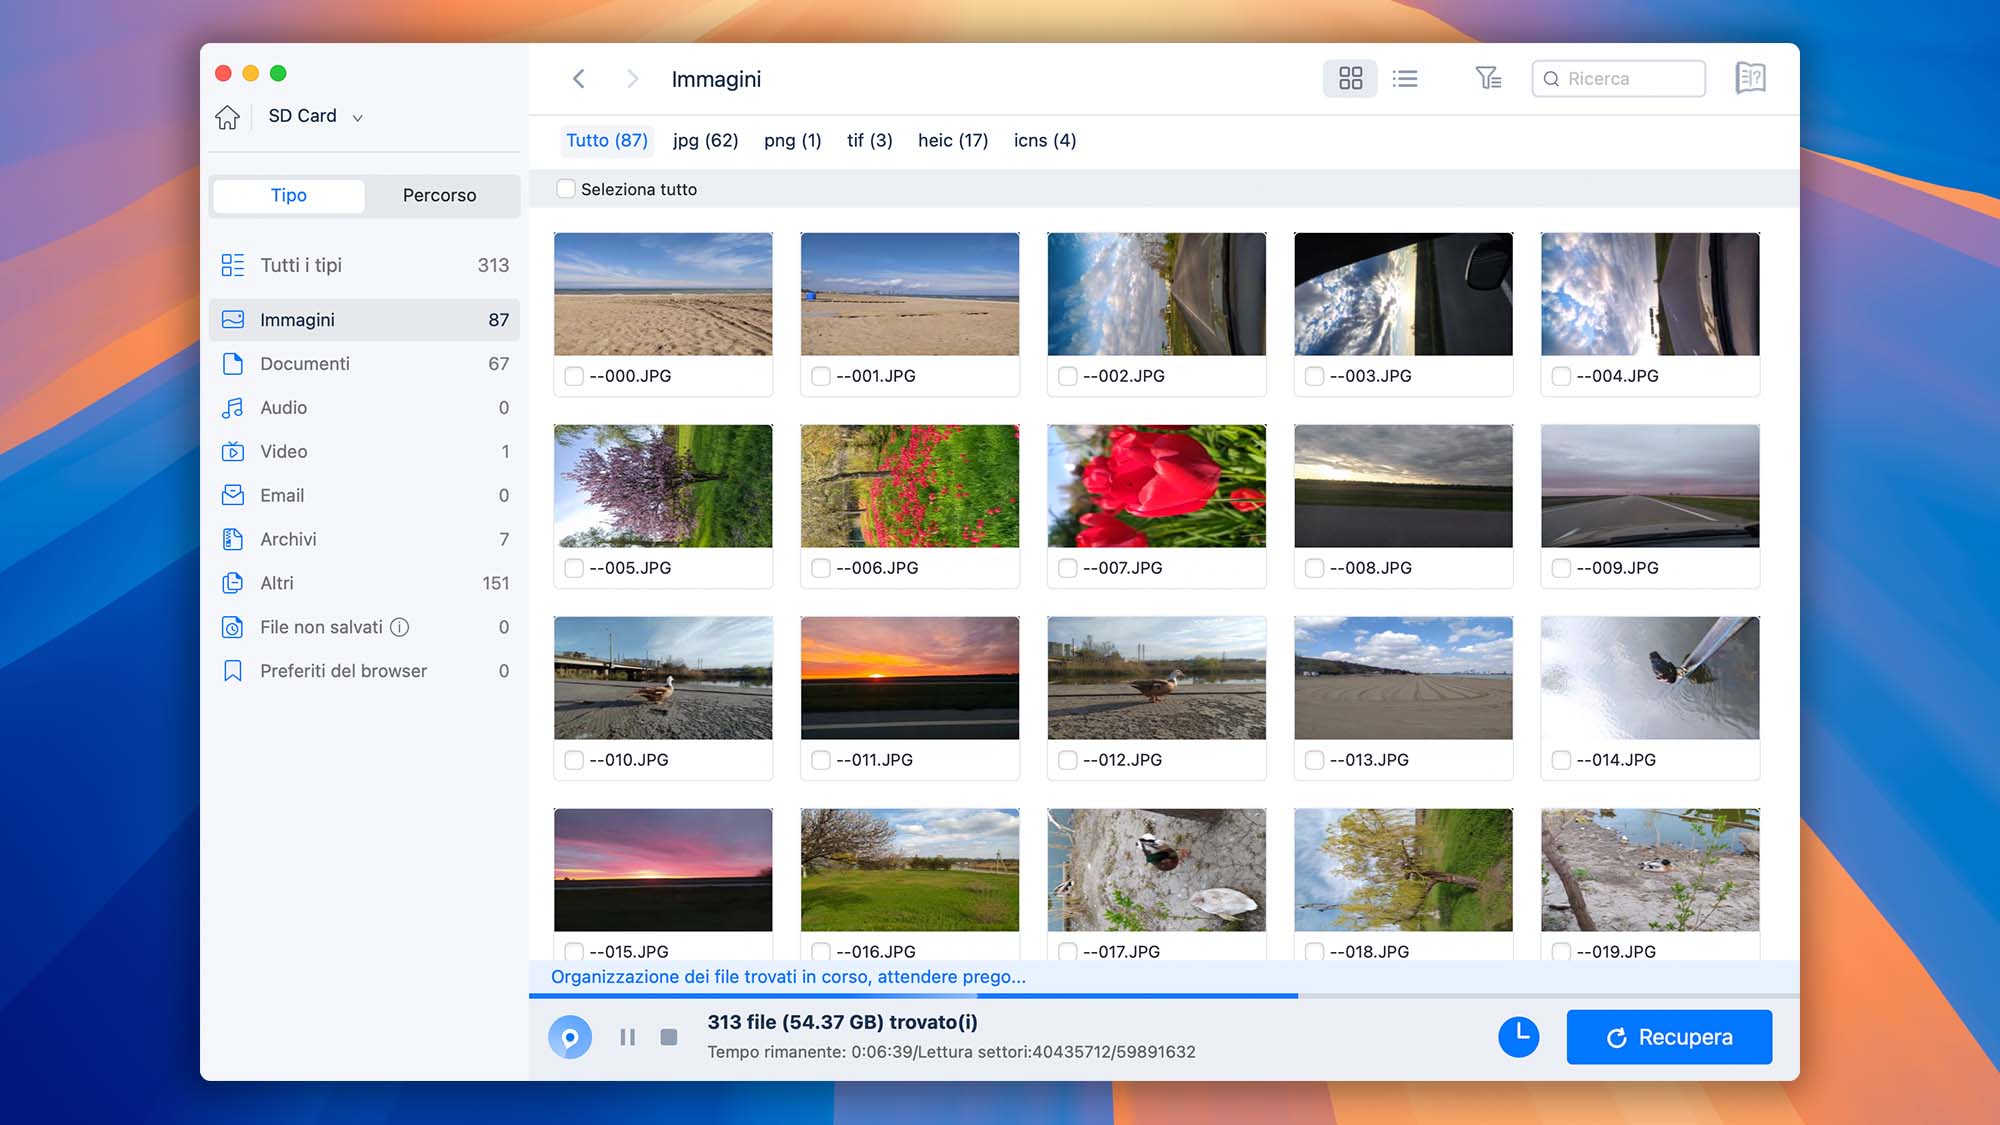This screenshot has width=2000, height=1125.
Task: Open Video category
Action: (x=364, y=452)
